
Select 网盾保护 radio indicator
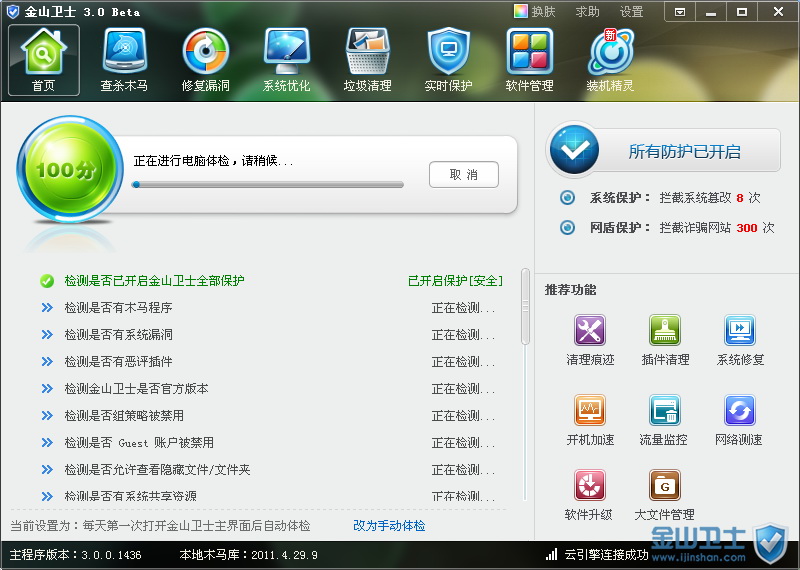coord(567,228)
